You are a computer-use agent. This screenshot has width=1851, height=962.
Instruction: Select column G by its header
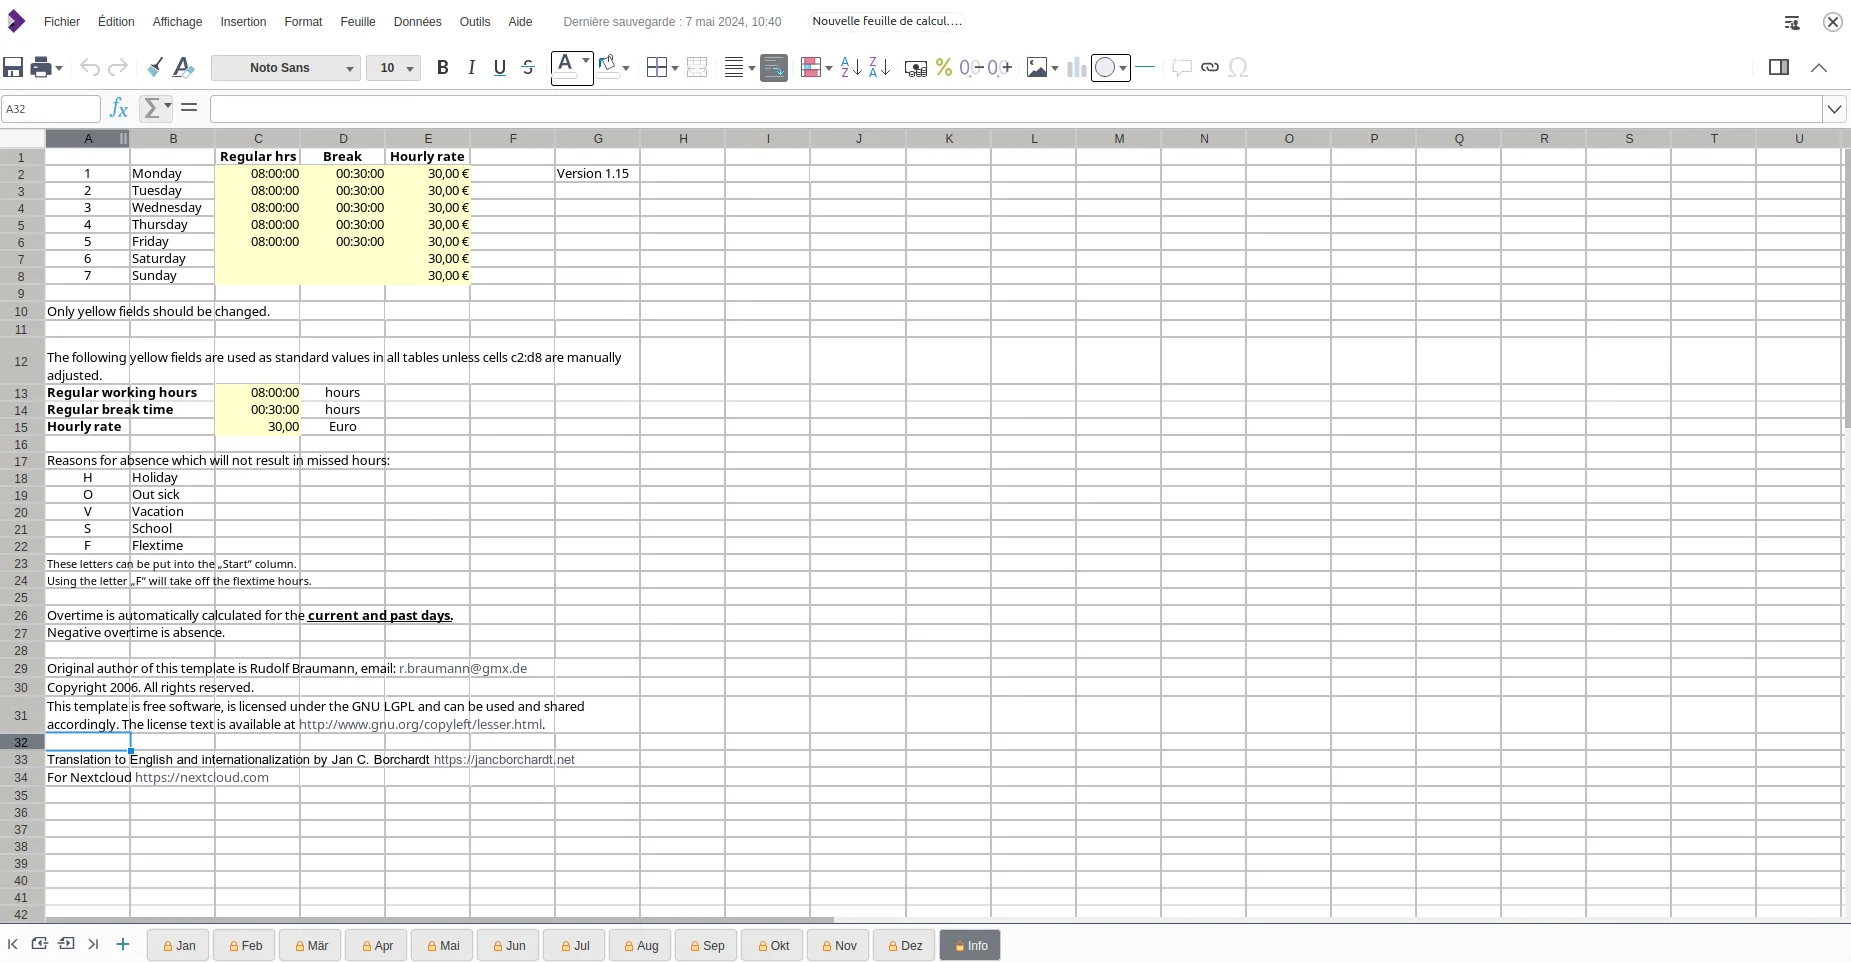point(598,139)
